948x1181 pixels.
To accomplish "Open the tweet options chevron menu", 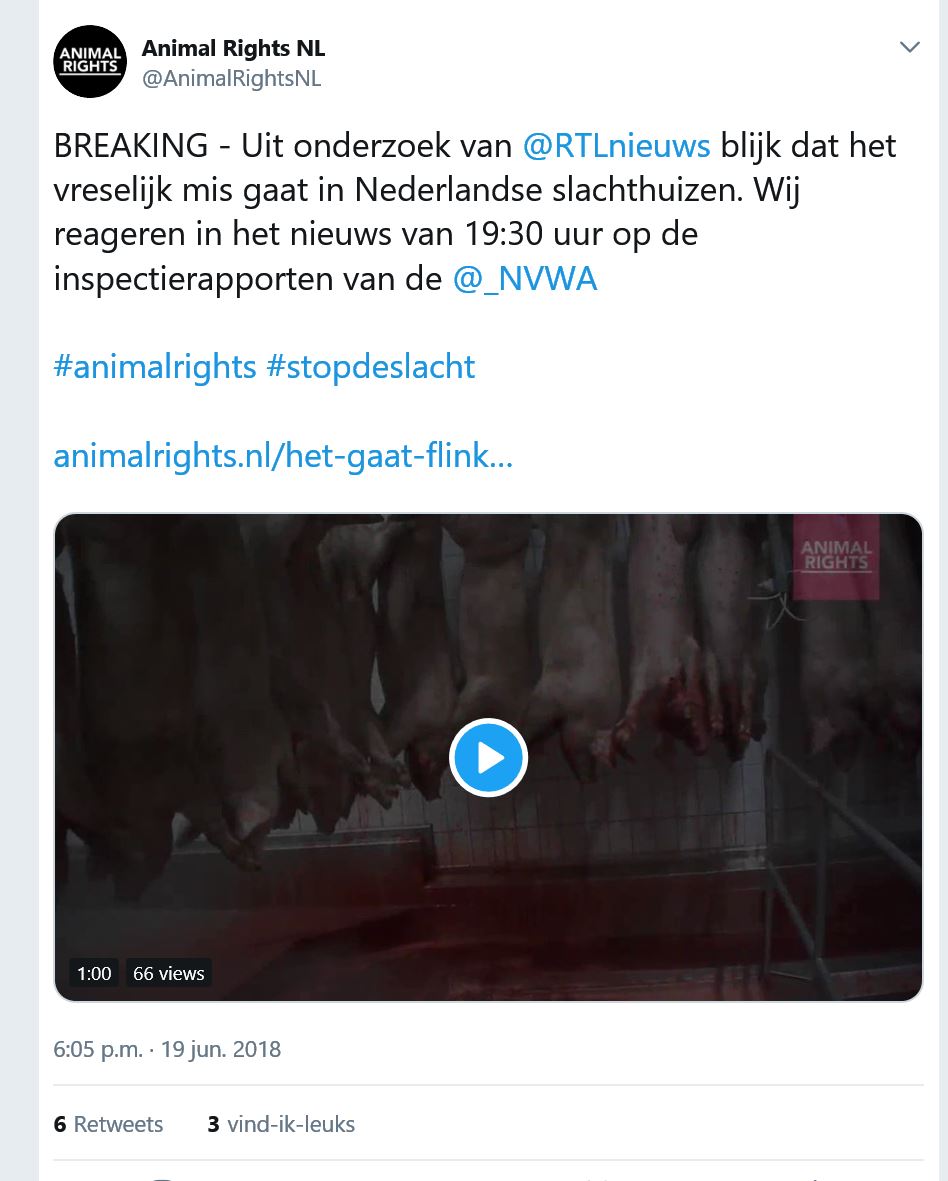I will point(910,47).
